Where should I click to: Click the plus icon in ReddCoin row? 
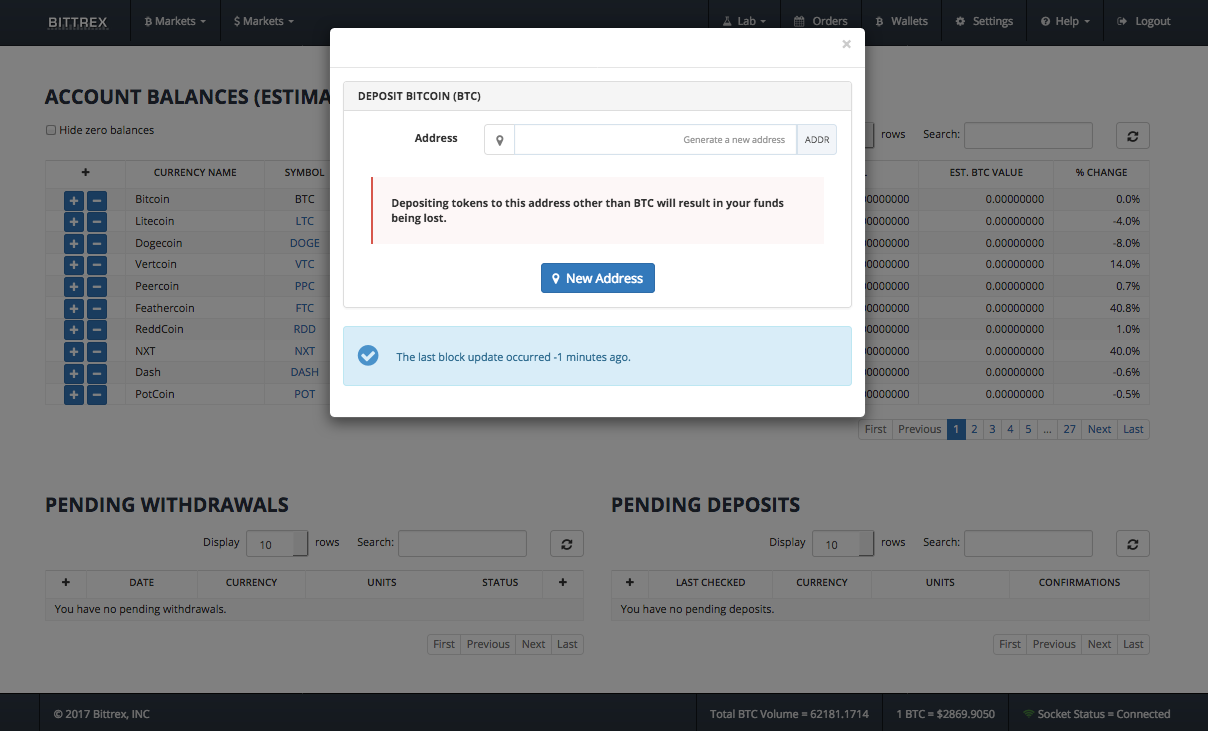74,330
